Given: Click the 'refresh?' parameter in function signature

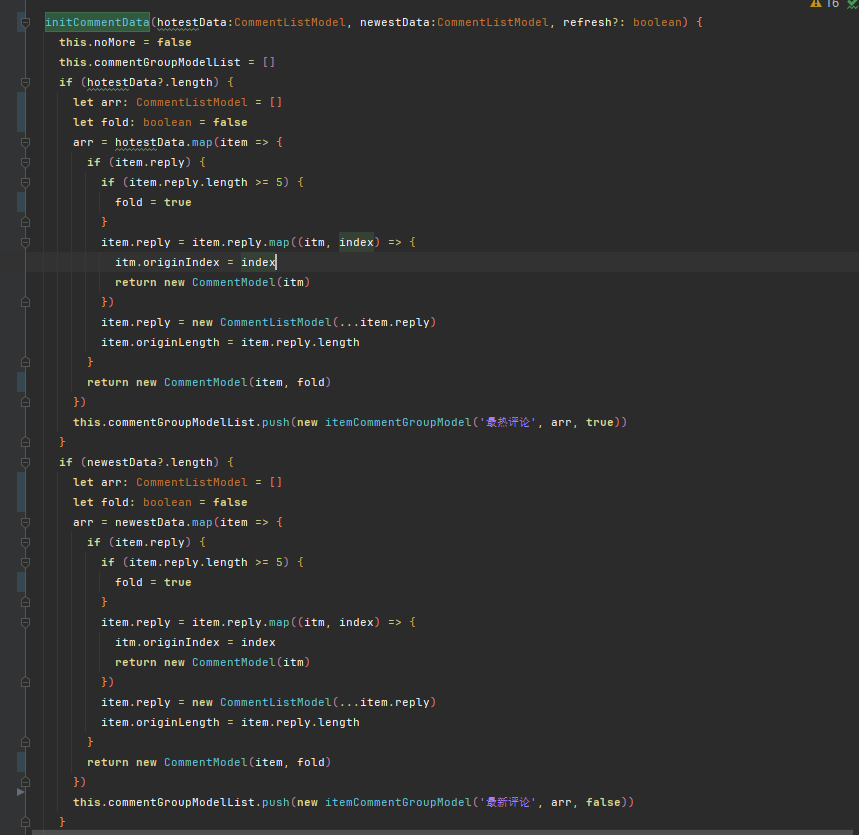Looking at the screenshot, I should [591, 22].
